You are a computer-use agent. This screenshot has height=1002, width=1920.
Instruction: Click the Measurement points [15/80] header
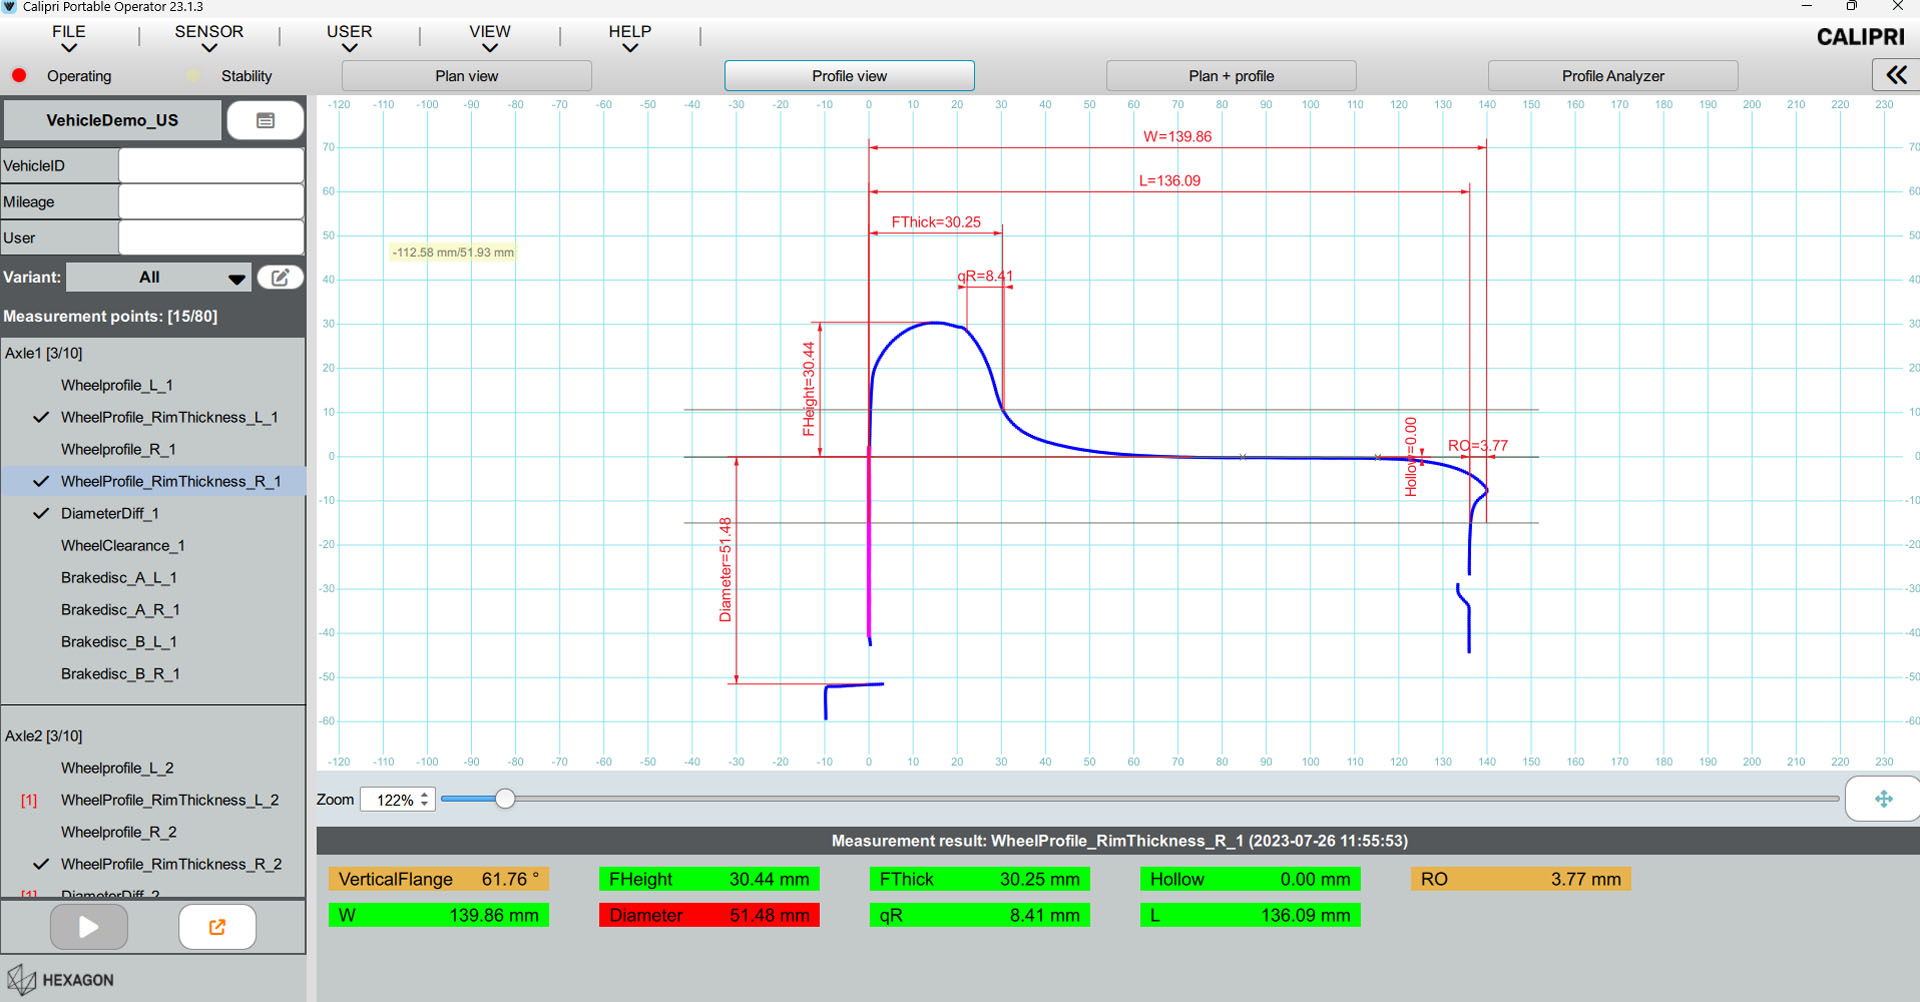click(110, 316)
